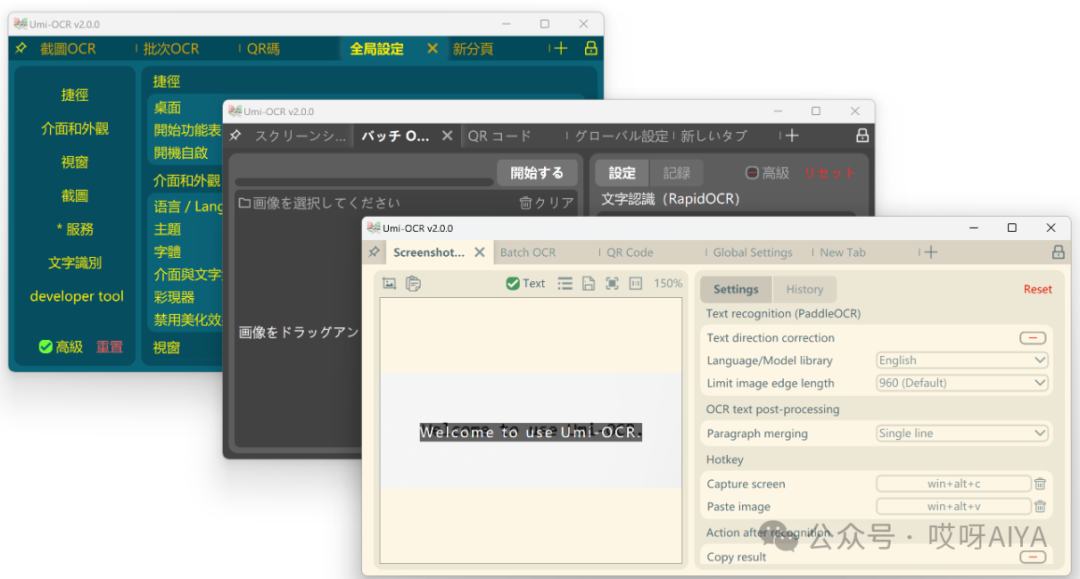1080x579 pixels.
Task: Click the lock icon in the Chinese window
Action: 591,48
